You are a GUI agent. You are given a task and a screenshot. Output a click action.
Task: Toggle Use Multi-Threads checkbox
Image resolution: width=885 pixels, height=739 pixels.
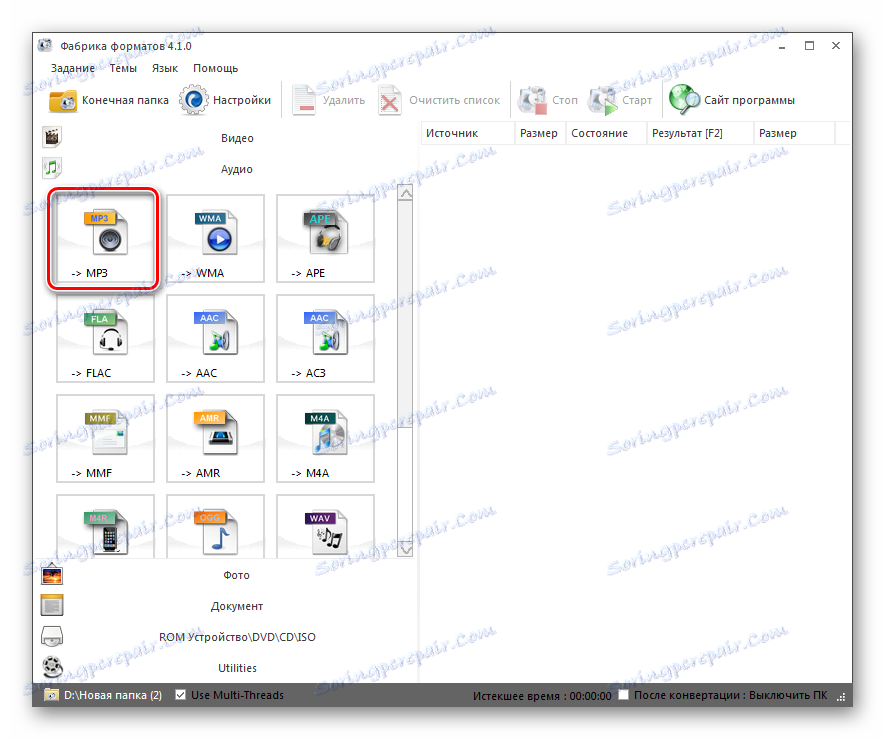tap(180, 695)
